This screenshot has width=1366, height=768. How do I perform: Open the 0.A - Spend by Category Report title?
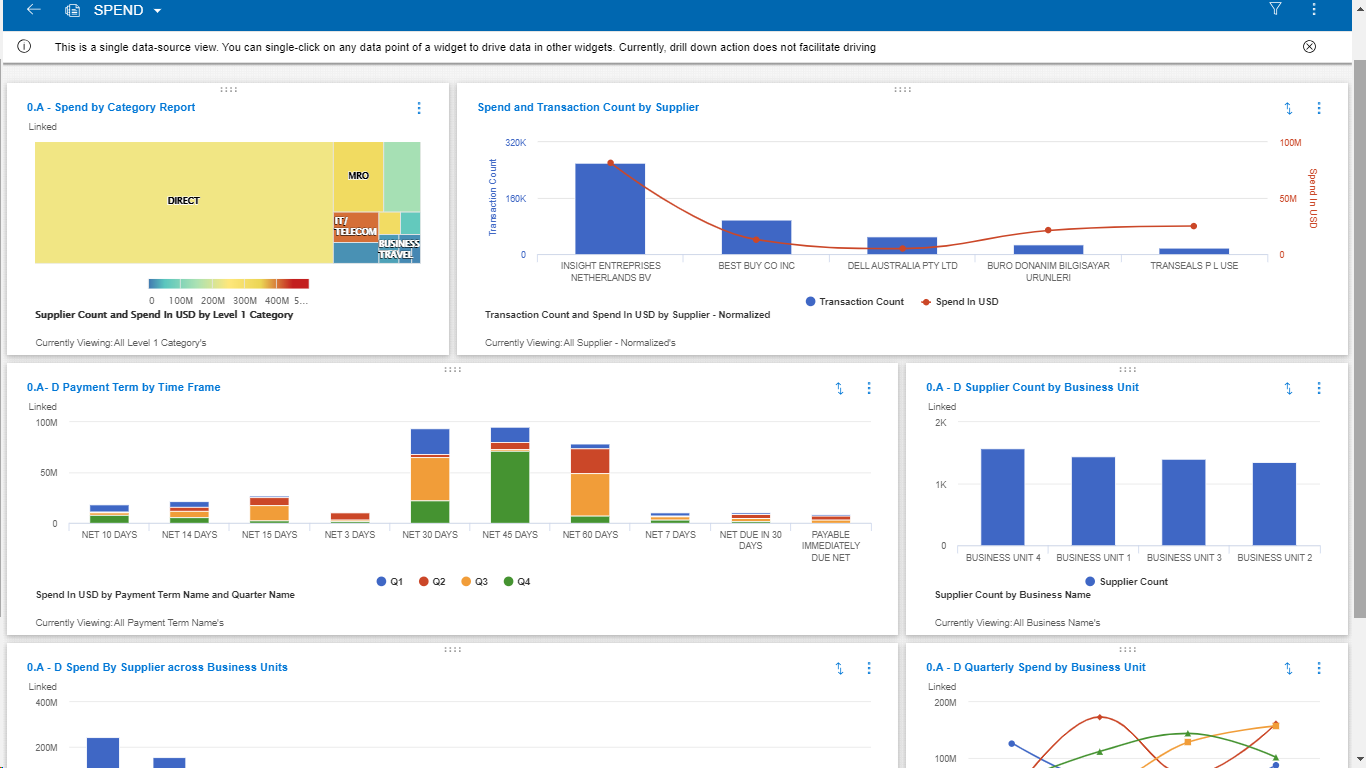pos(111,107)
